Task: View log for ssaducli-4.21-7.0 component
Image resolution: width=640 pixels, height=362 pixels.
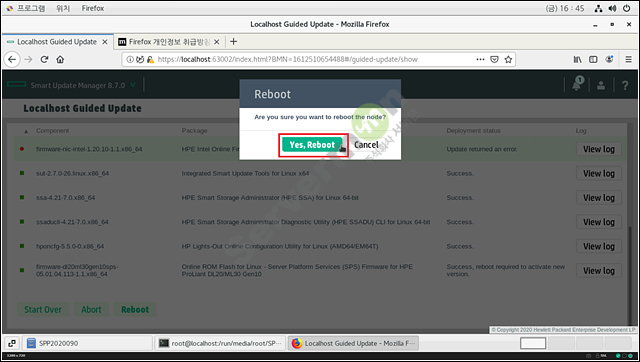Action: [599, 222]
